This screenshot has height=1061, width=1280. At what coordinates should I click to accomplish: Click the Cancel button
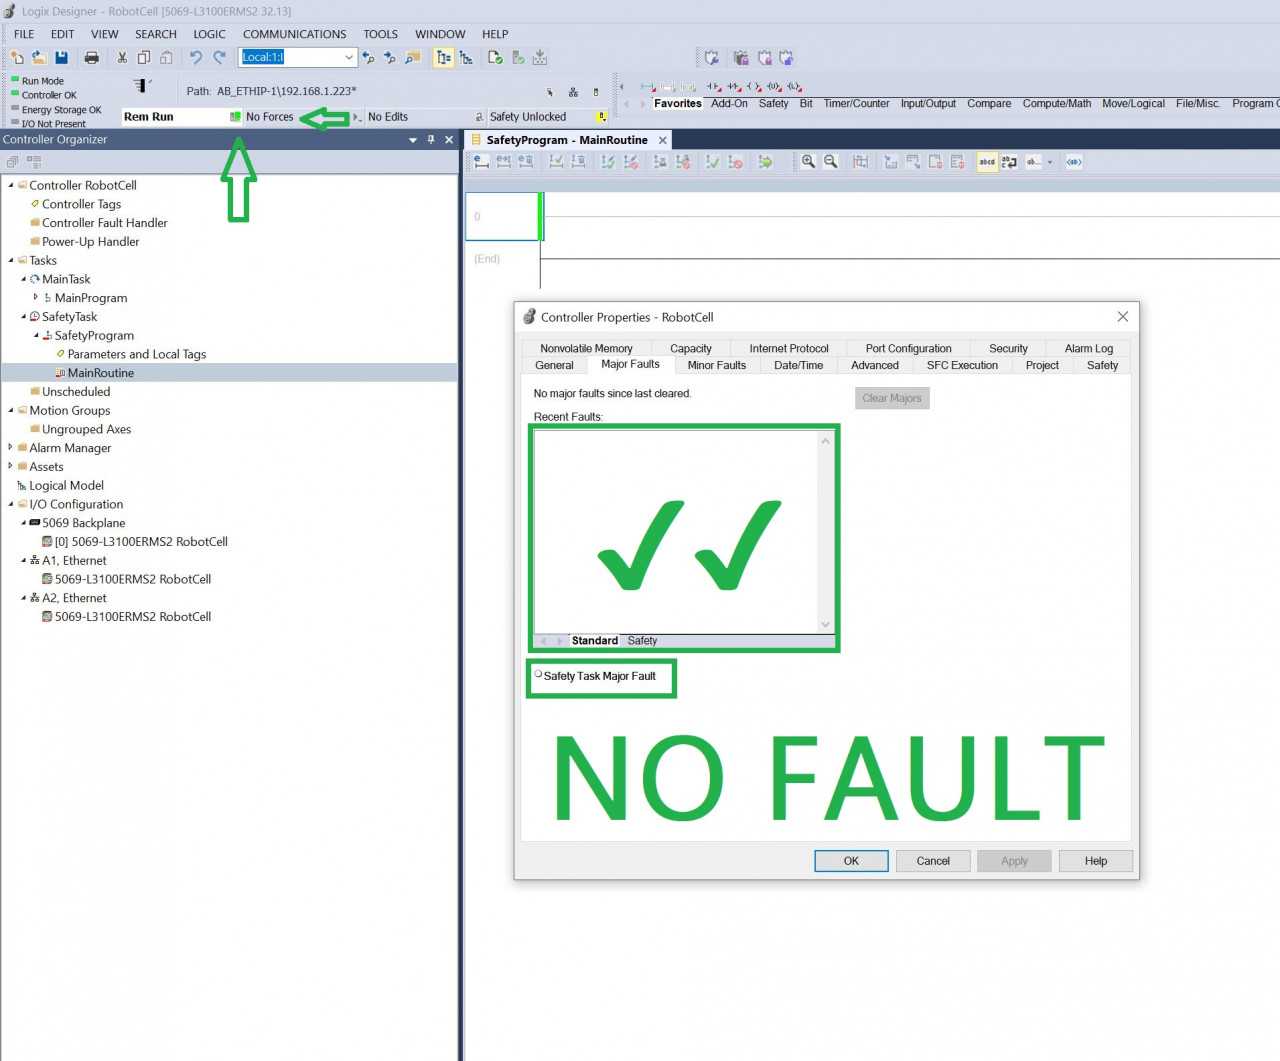(x=933, y=861)
